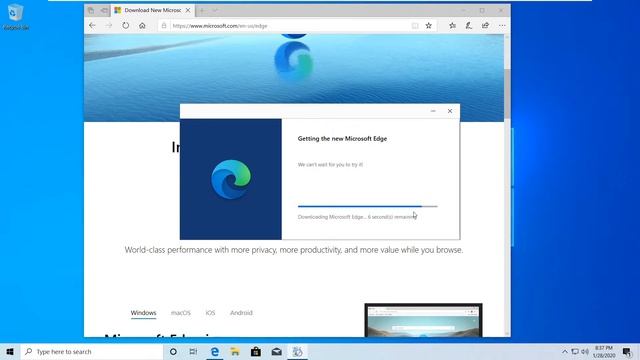
Task: Close the Download New Microsoft tab
Action: tap(188, 10)
